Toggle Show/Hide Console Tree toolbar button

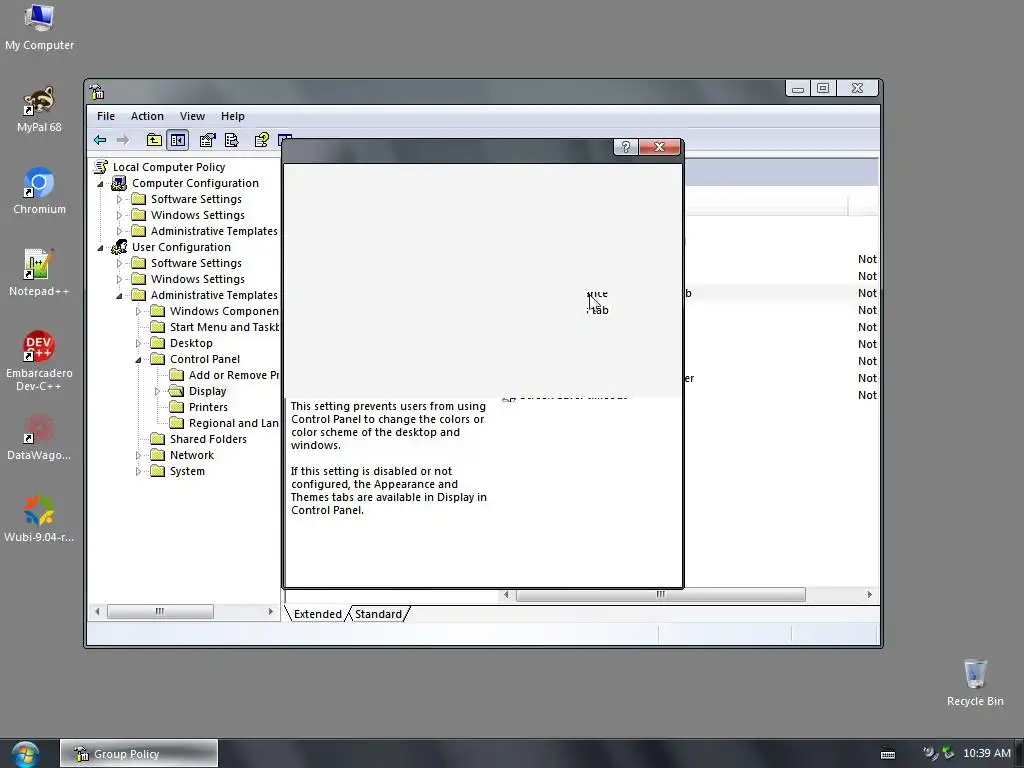pos(178,140)
